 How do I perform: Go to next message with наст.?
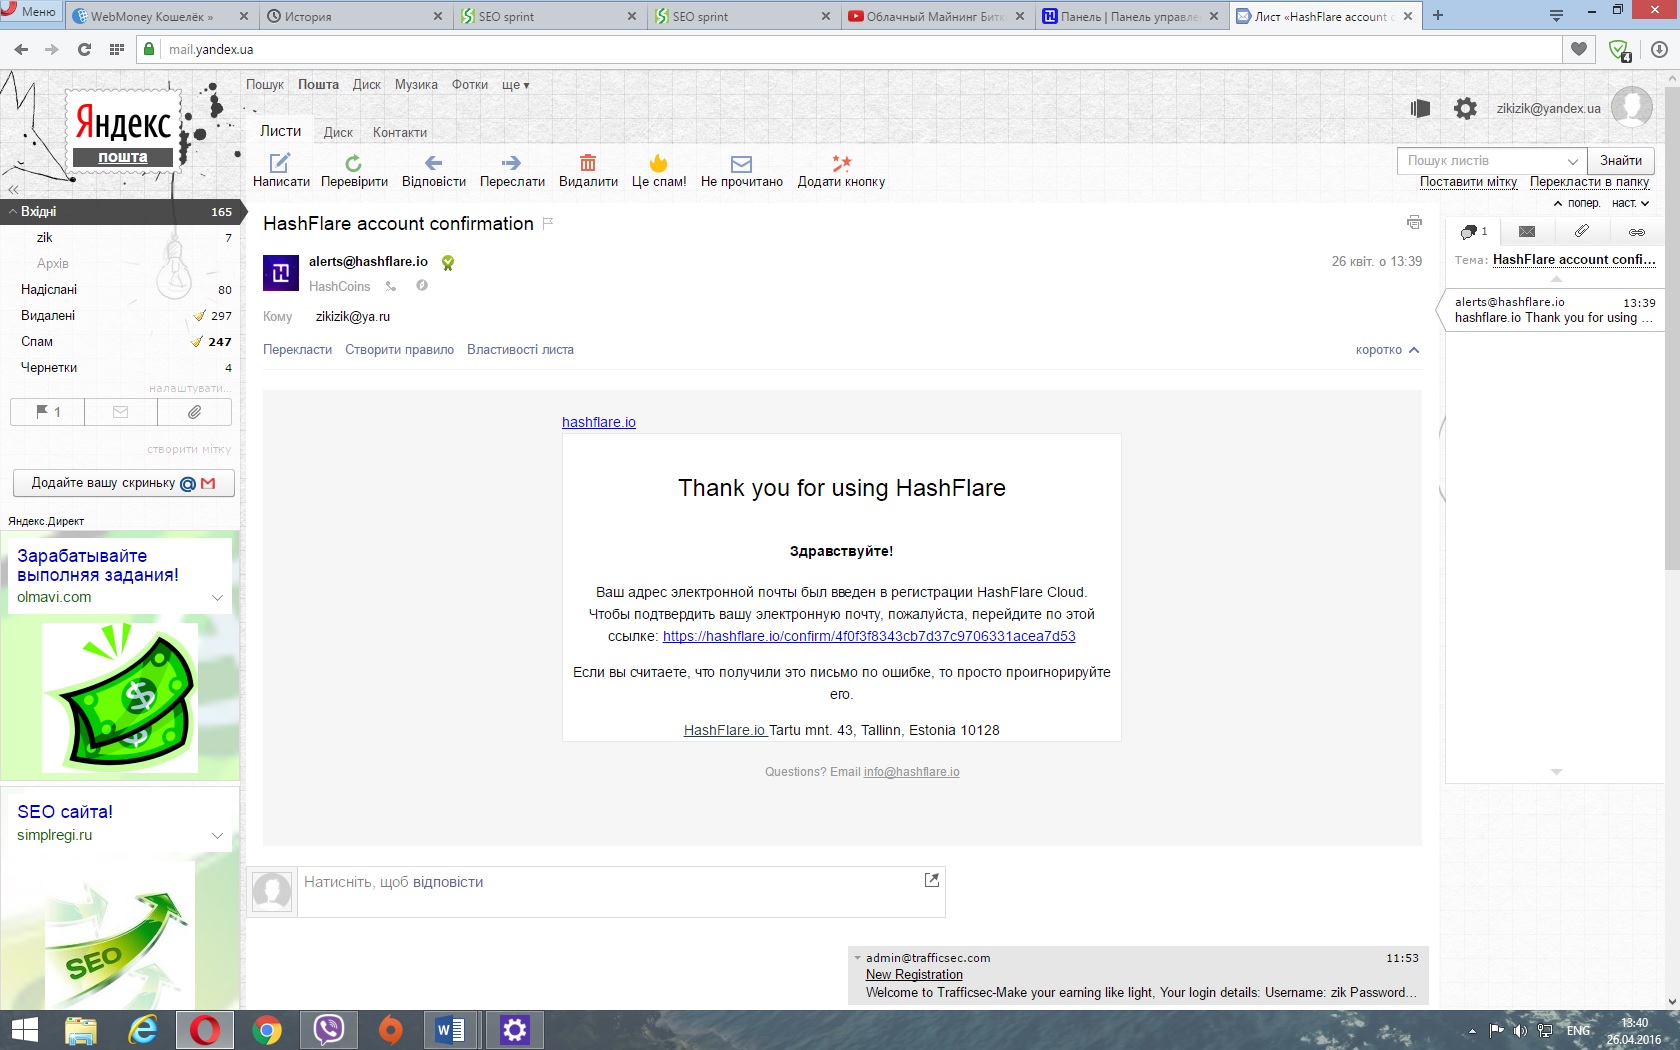[x=1630, y=203]
